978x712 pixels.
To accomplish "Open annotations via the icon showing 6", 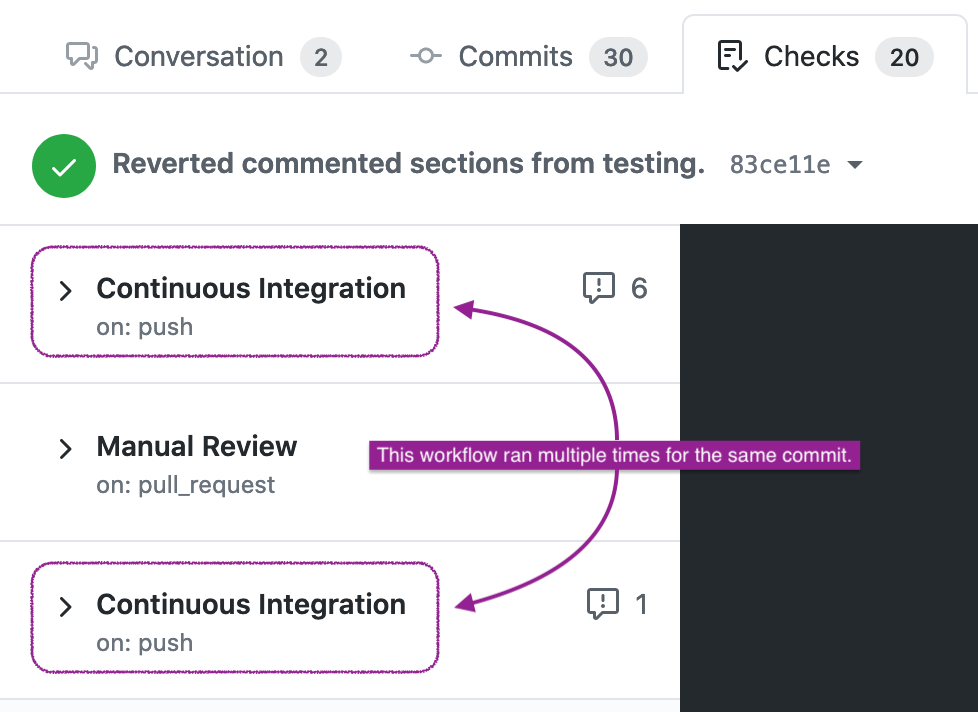I will coord(598,289).
